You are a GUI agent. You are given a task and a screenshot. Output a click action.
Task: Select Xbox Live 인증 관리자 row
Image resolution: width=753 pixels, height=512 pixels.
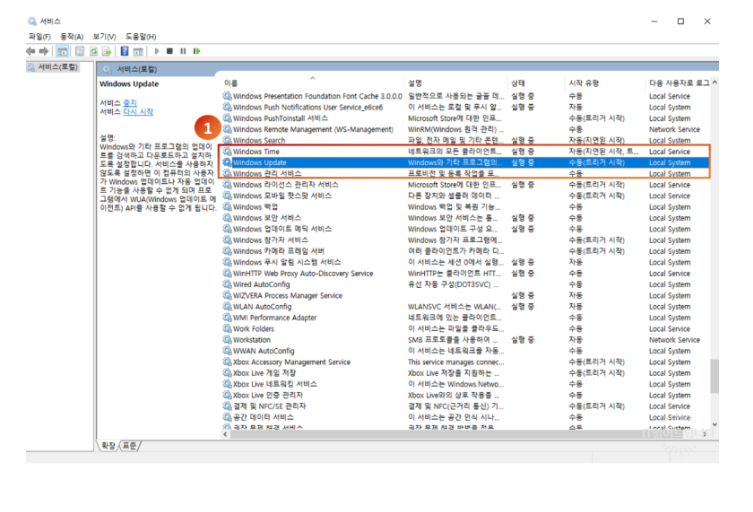click(x=465, y=395)
